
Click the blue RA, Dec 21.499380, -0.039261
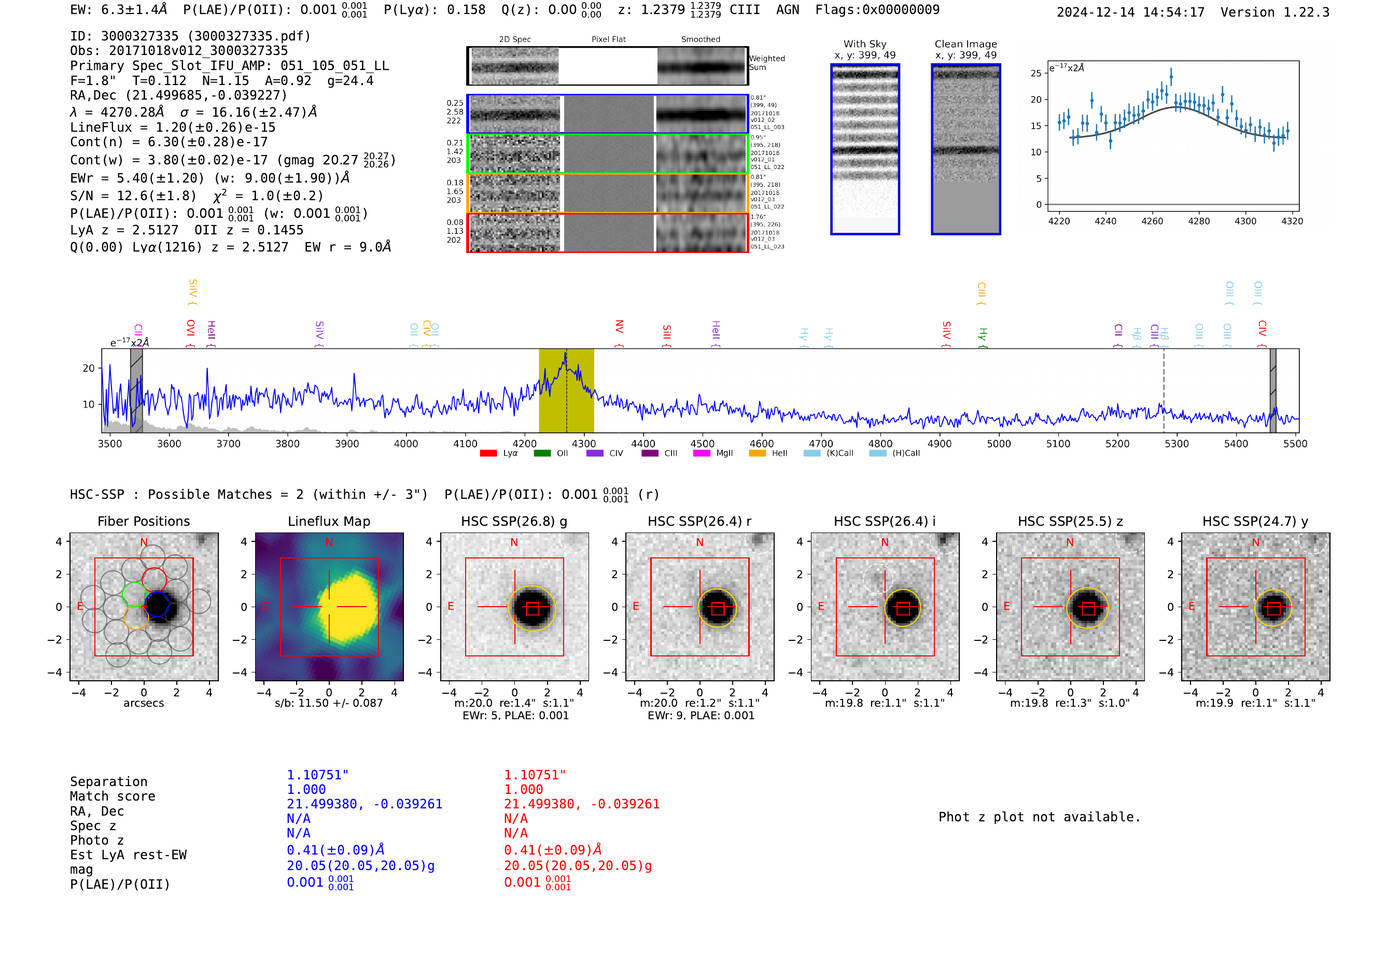pyautogui.click(x=364, y=804)
